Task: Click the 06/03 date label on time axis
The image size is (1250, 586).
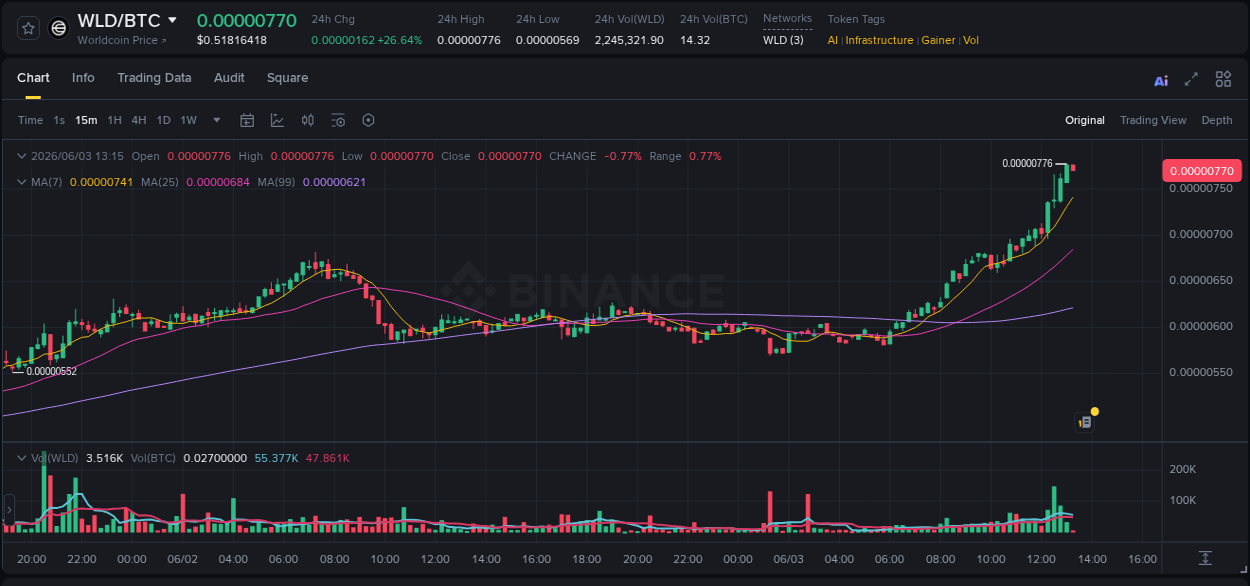Action: pyautogui.click(x=789, y=559)
